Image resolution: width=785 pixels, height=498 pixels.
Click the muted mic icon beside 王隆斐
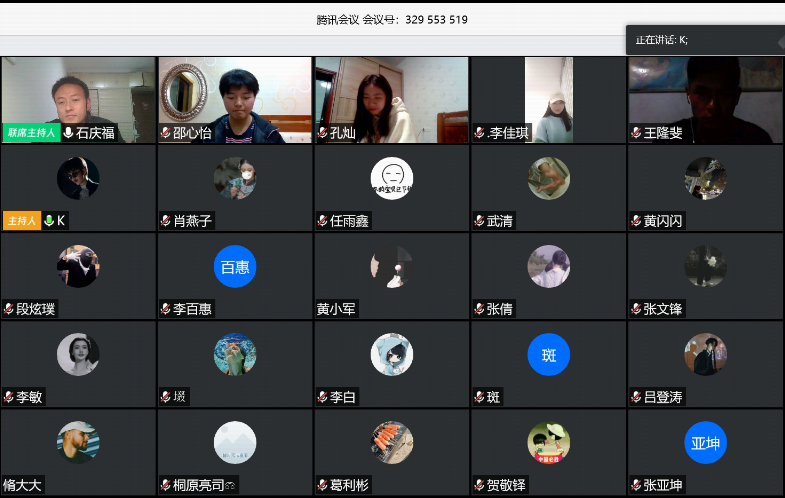click(636, 133)
